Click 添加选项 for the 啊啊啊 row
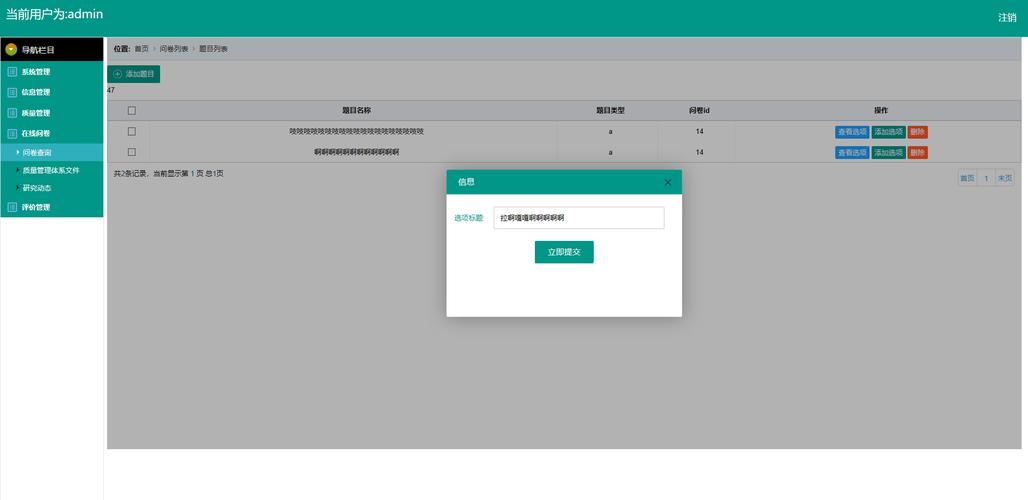Screen dimensions: 1028x500 click(x=888, y=153)
